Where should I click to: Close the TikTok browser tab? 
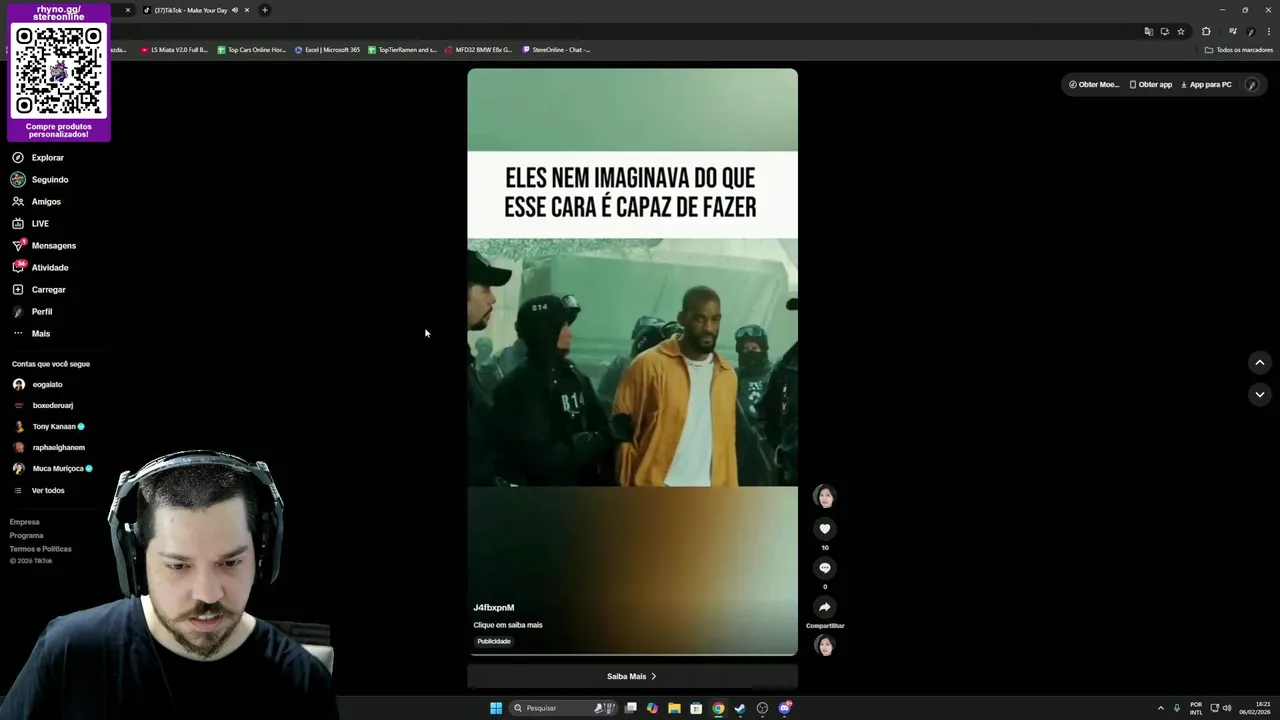tap(247, 10)
